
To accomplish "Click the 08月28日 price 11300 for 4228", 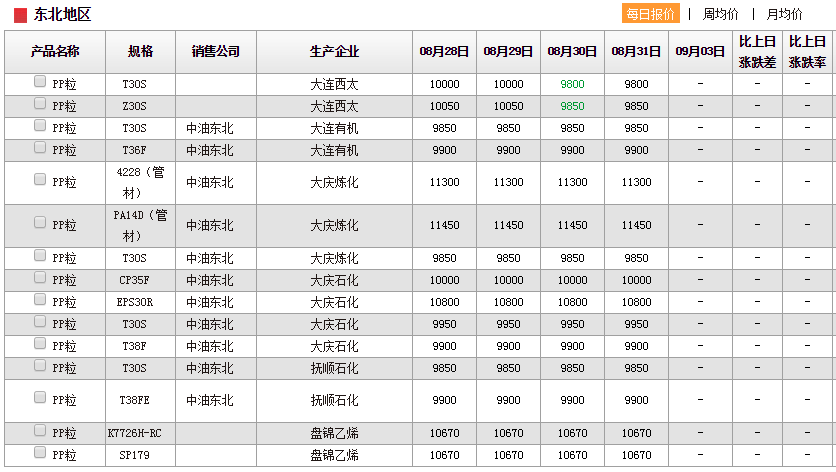I will pyautogui.click(x=444, y=182).
